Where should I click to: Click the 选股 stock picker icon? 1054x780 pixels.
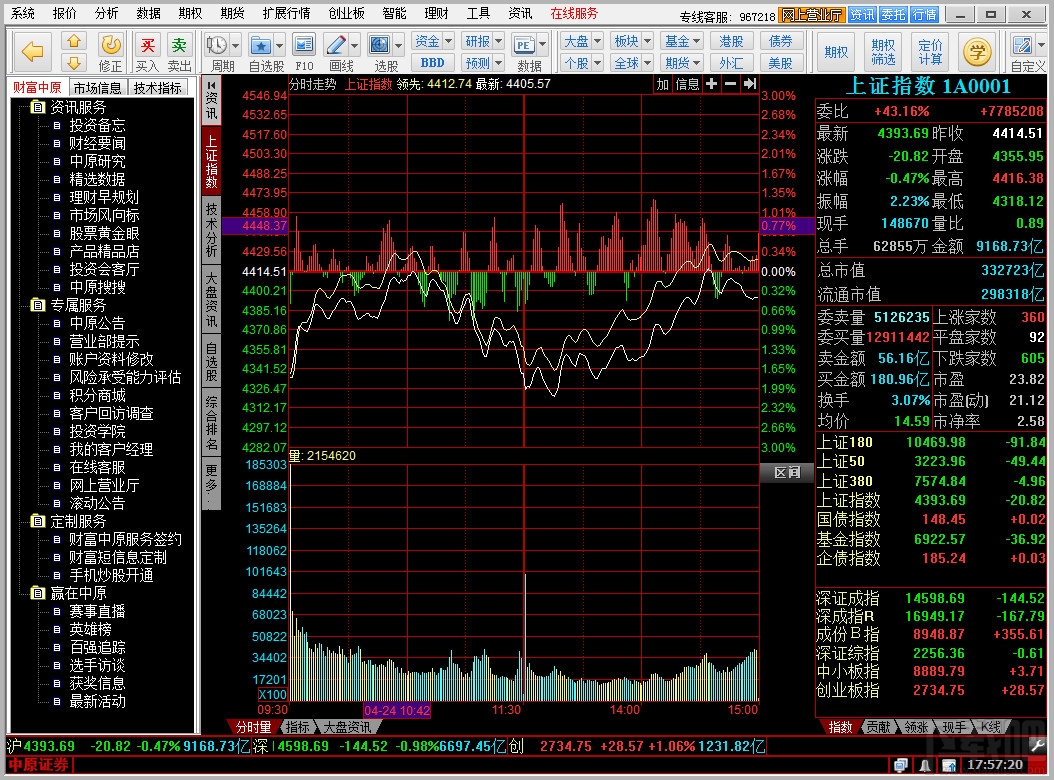(380, 46)
